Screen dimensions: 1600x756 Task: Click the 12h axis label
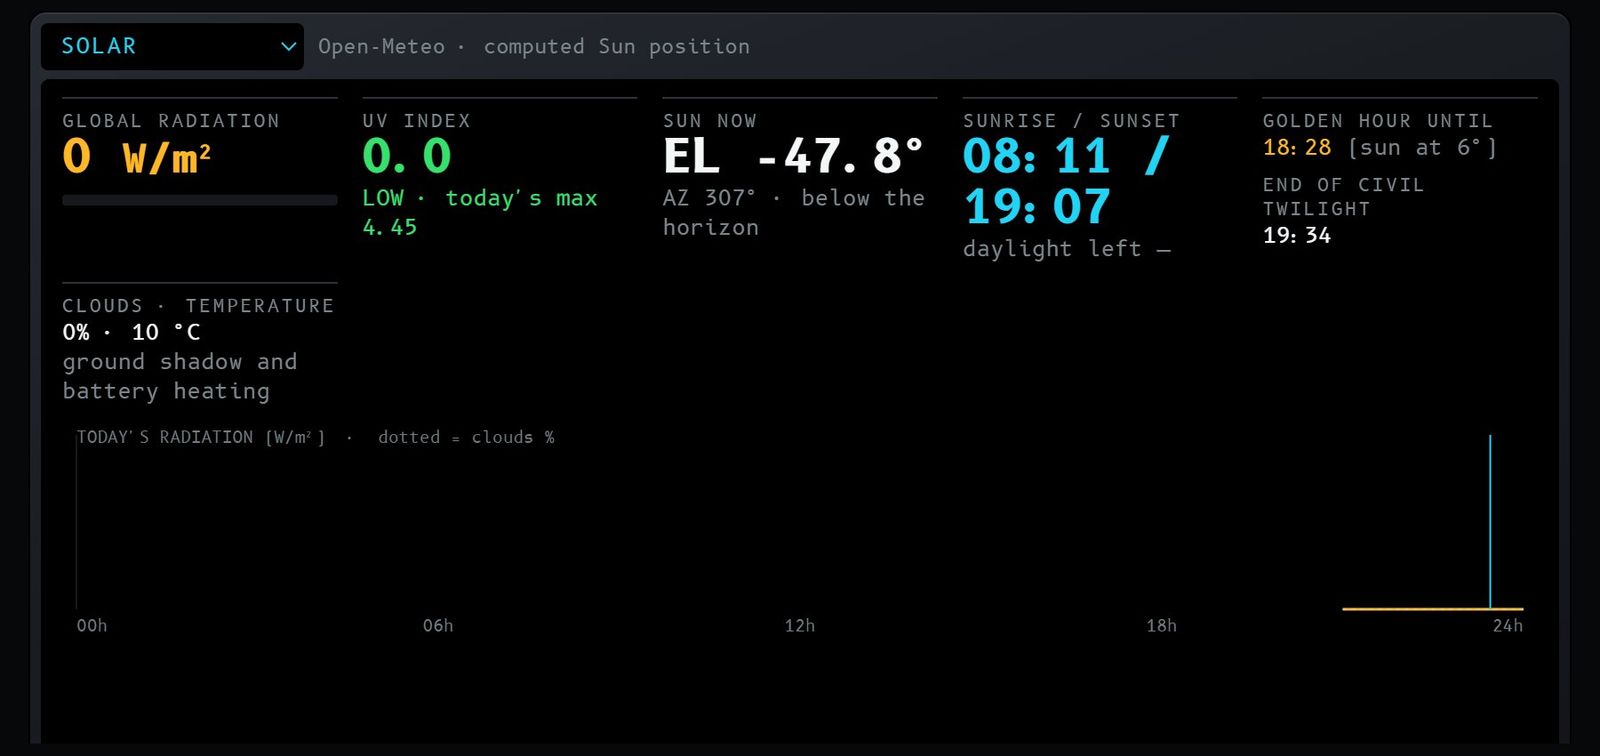click(799, 626)
